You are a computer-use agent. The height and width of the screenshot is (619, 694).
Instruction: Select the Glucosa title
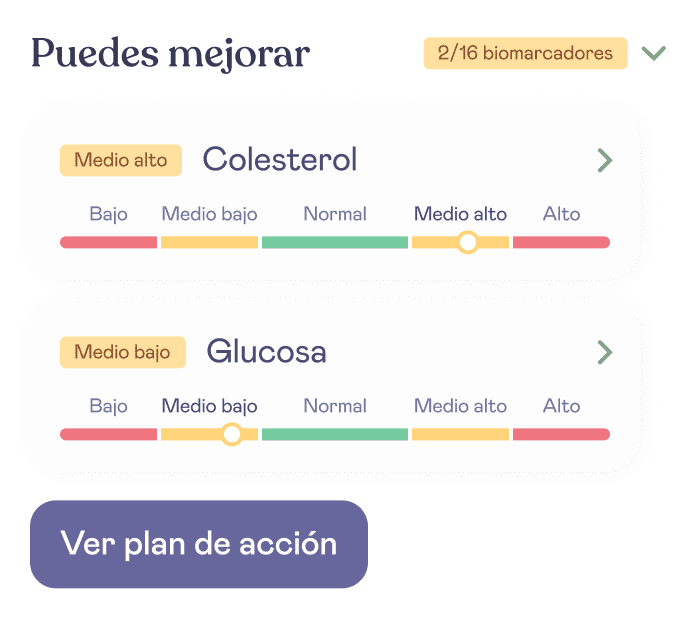coord(266,351)
